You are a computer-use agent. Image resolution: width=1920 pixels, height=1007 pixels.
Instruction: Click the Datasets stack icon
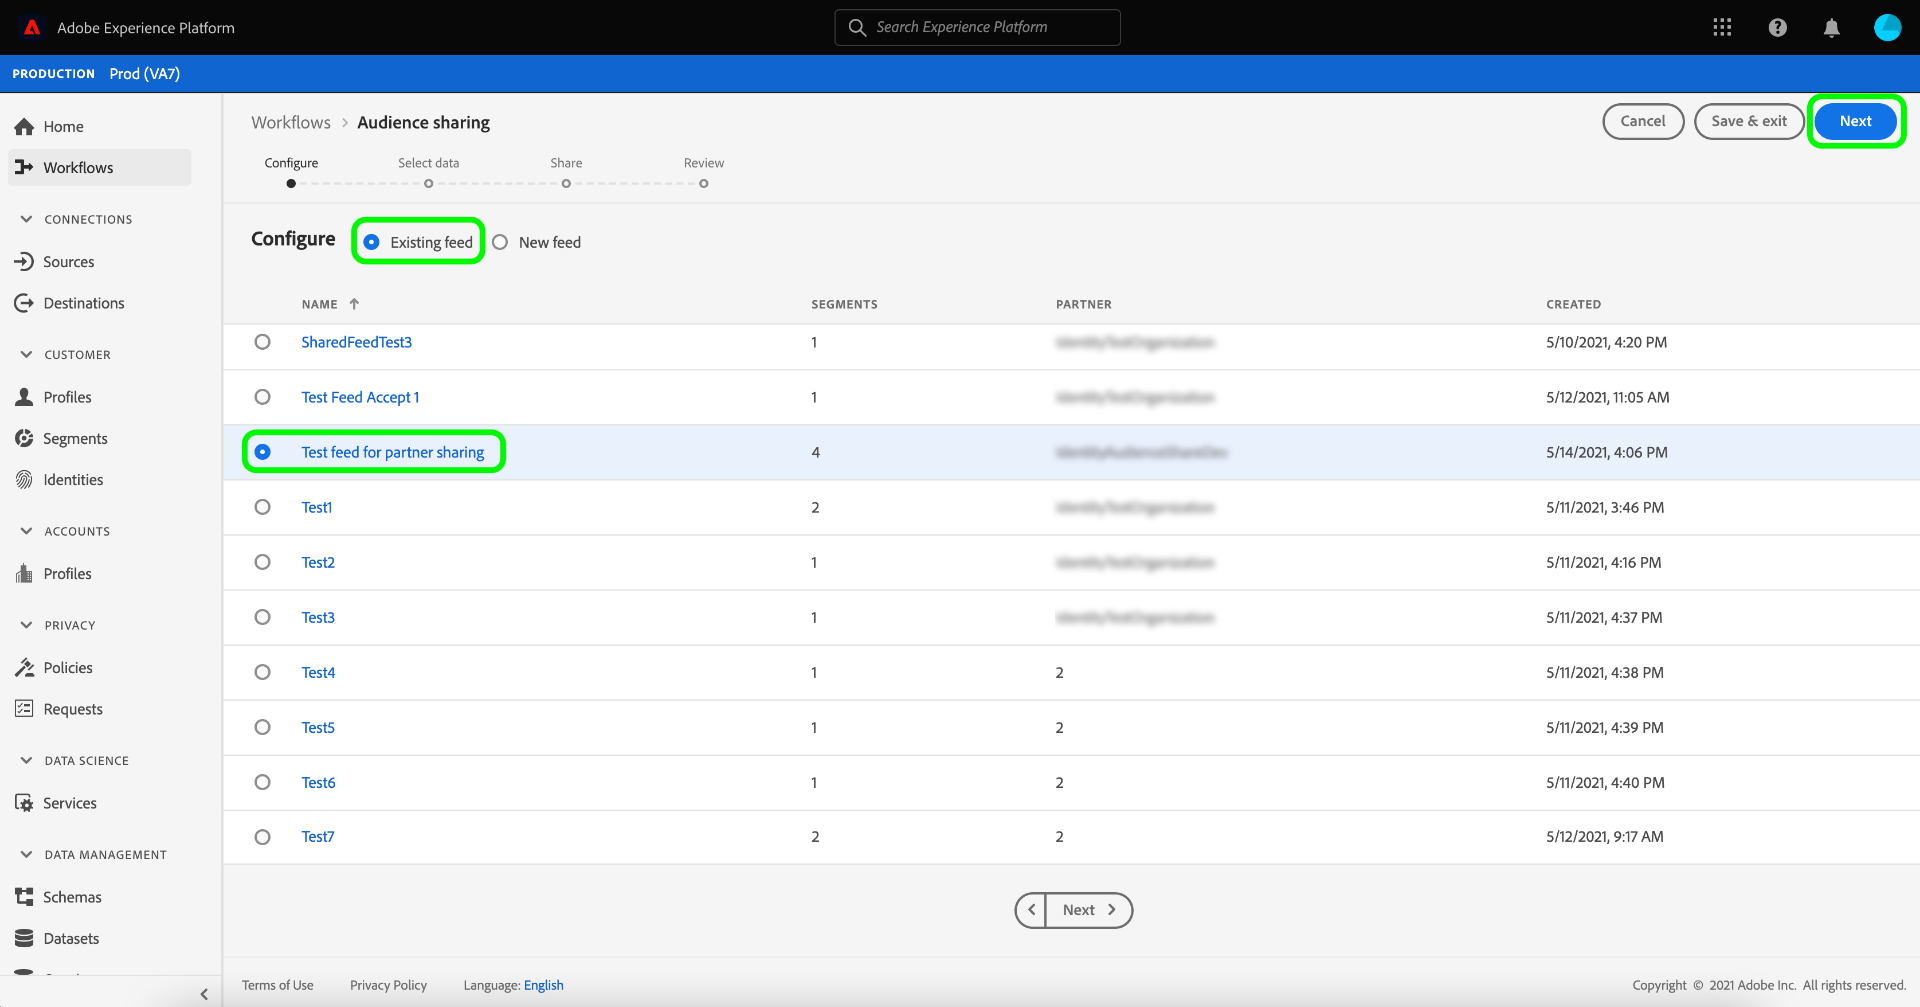coord(24,938)
